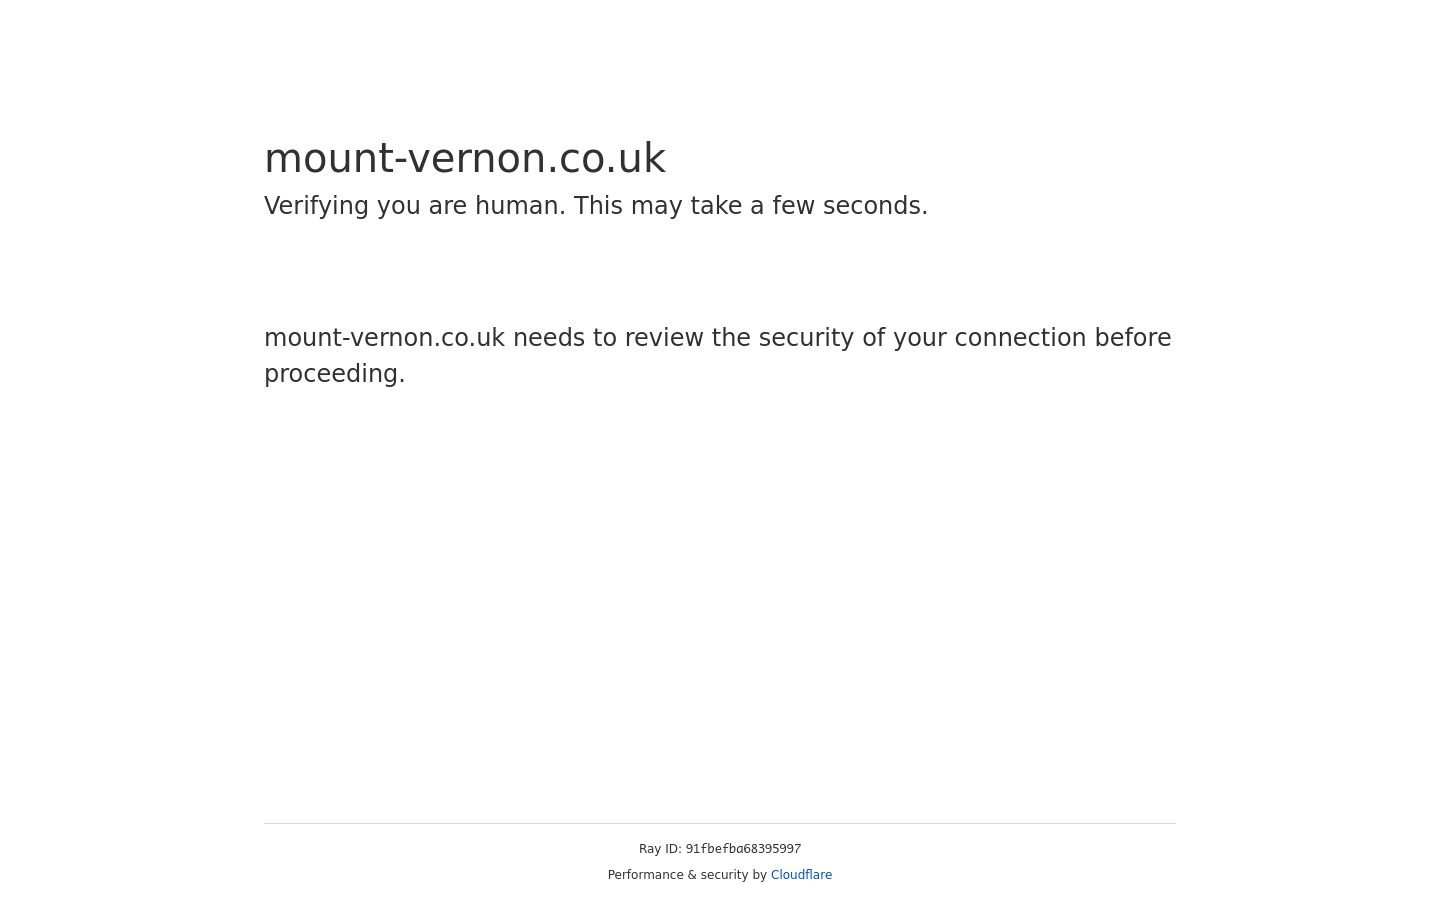This screenshot has height=900, width=1440.
Task: Click the word 'security' in the review paragraph
Action: tap(806, 338)
